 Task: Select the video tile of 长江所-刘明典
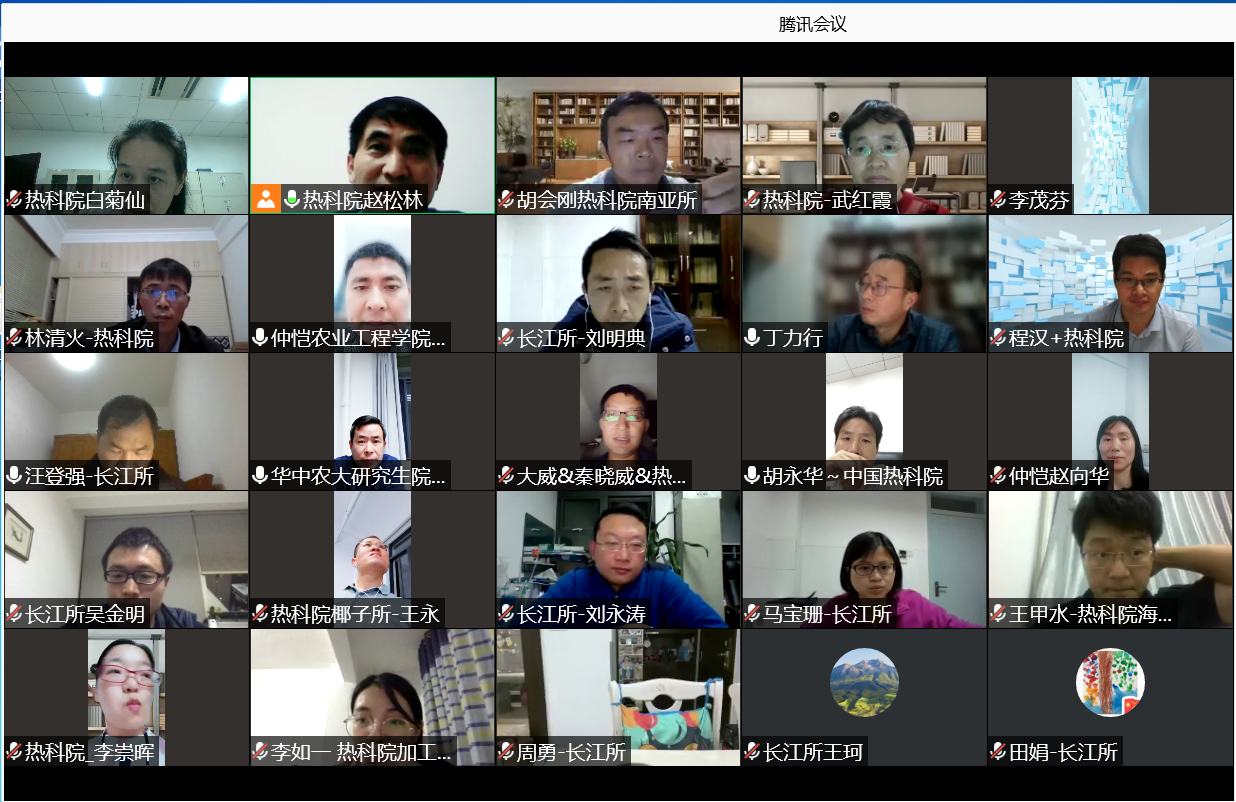618,283
